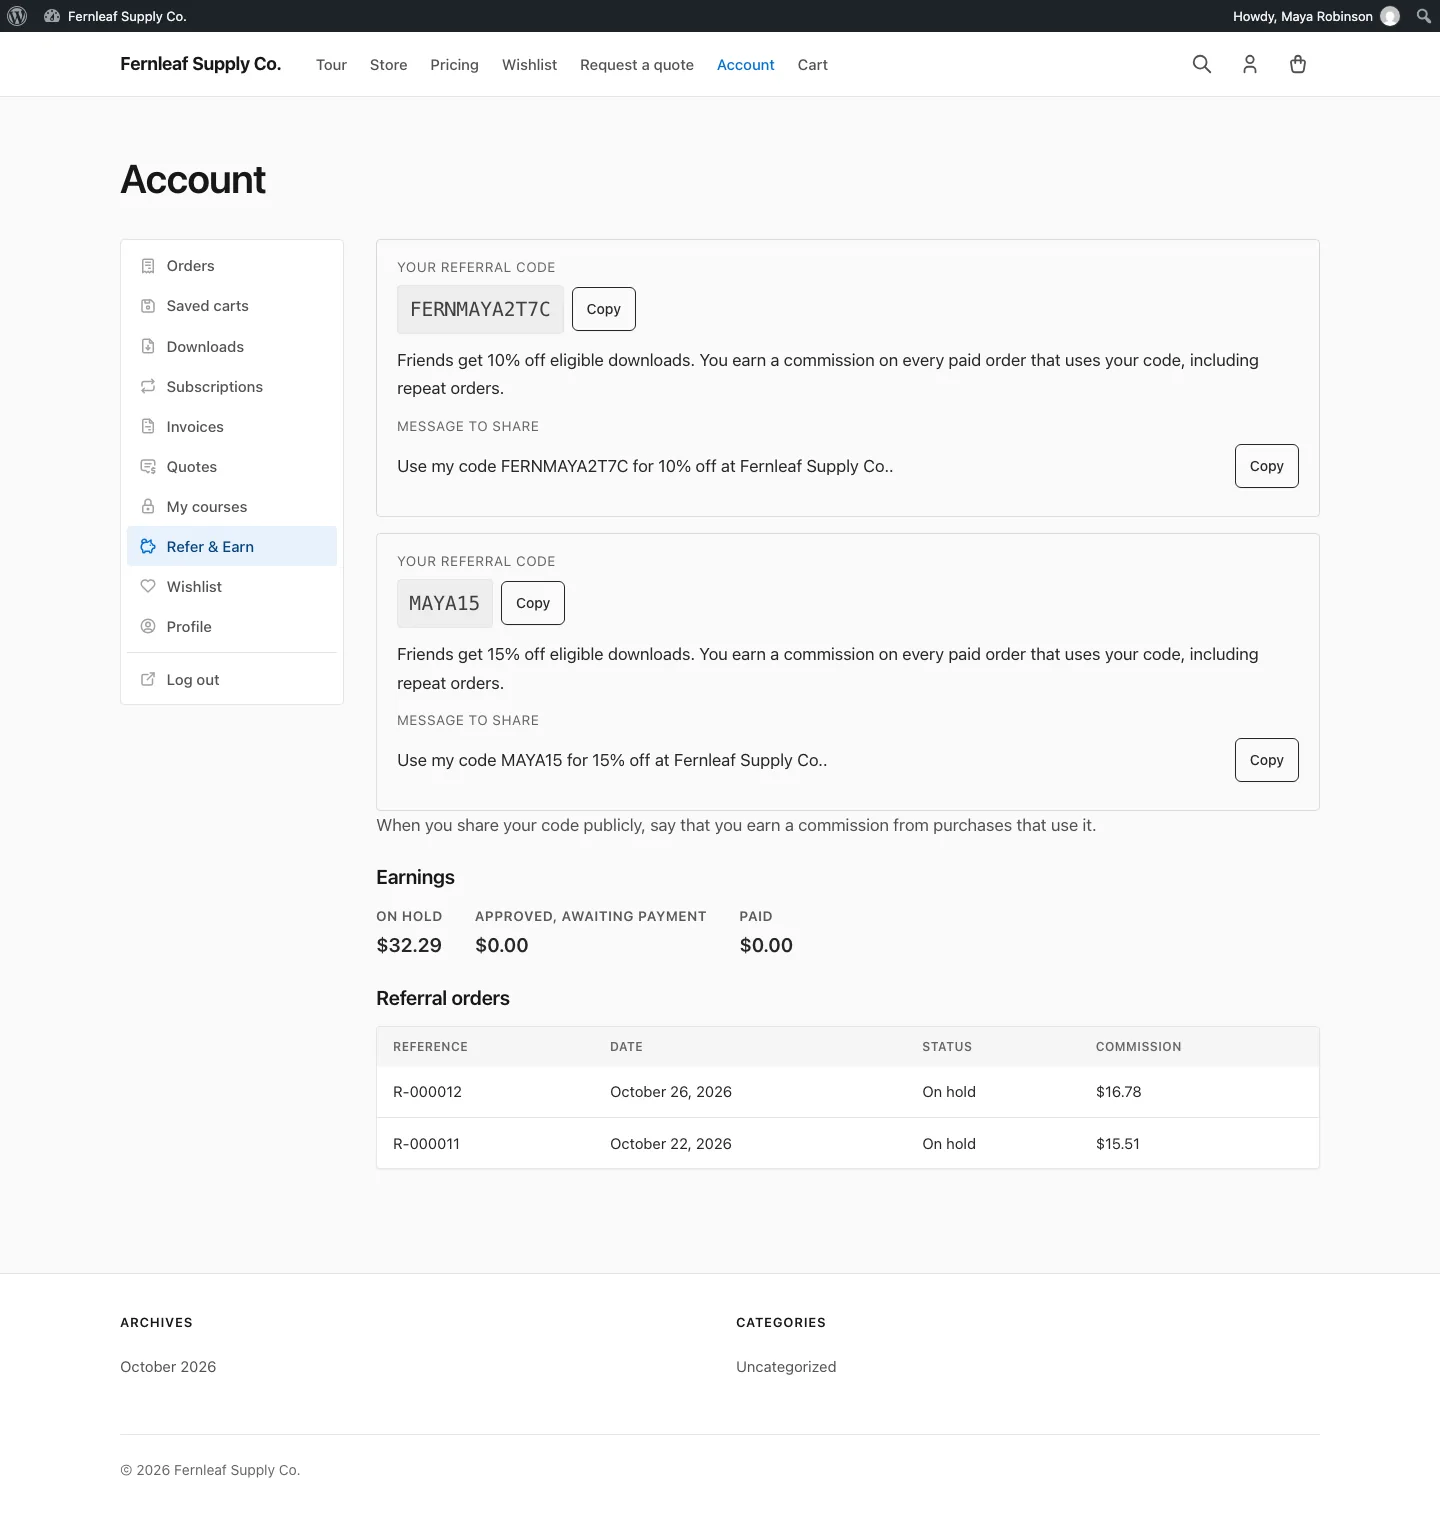Click the Downloads sidebar icon

click(148, 347)
